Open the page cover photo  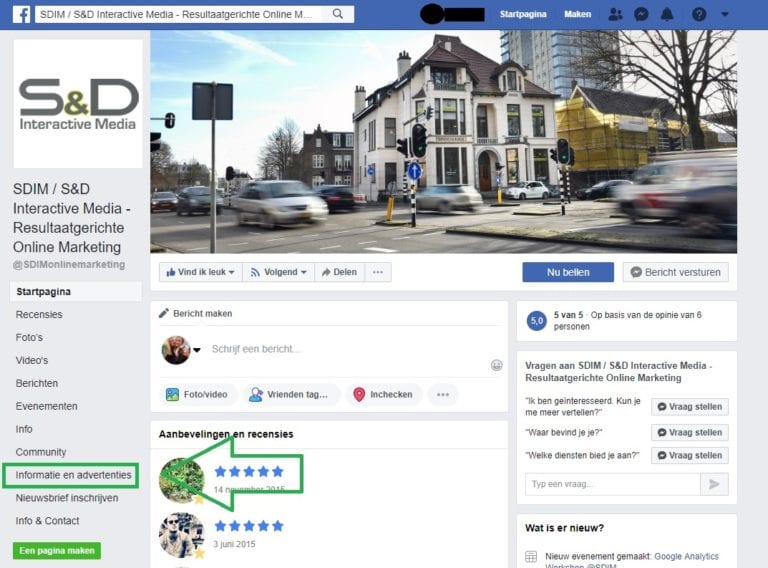(443, 142)
